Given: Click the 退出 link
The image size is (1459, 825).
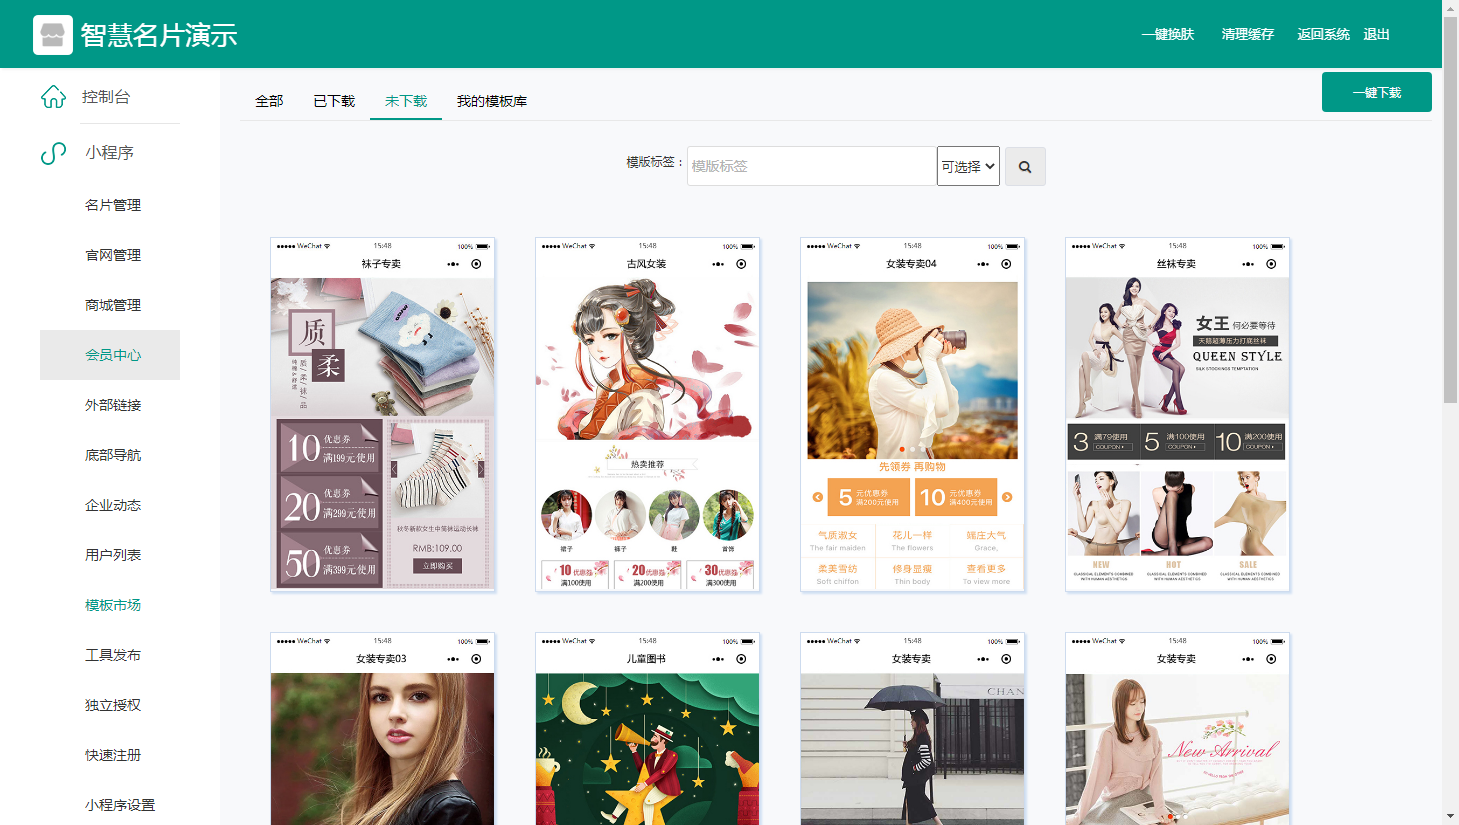Looking at the screenshot, I should [x=1377, y=34].
